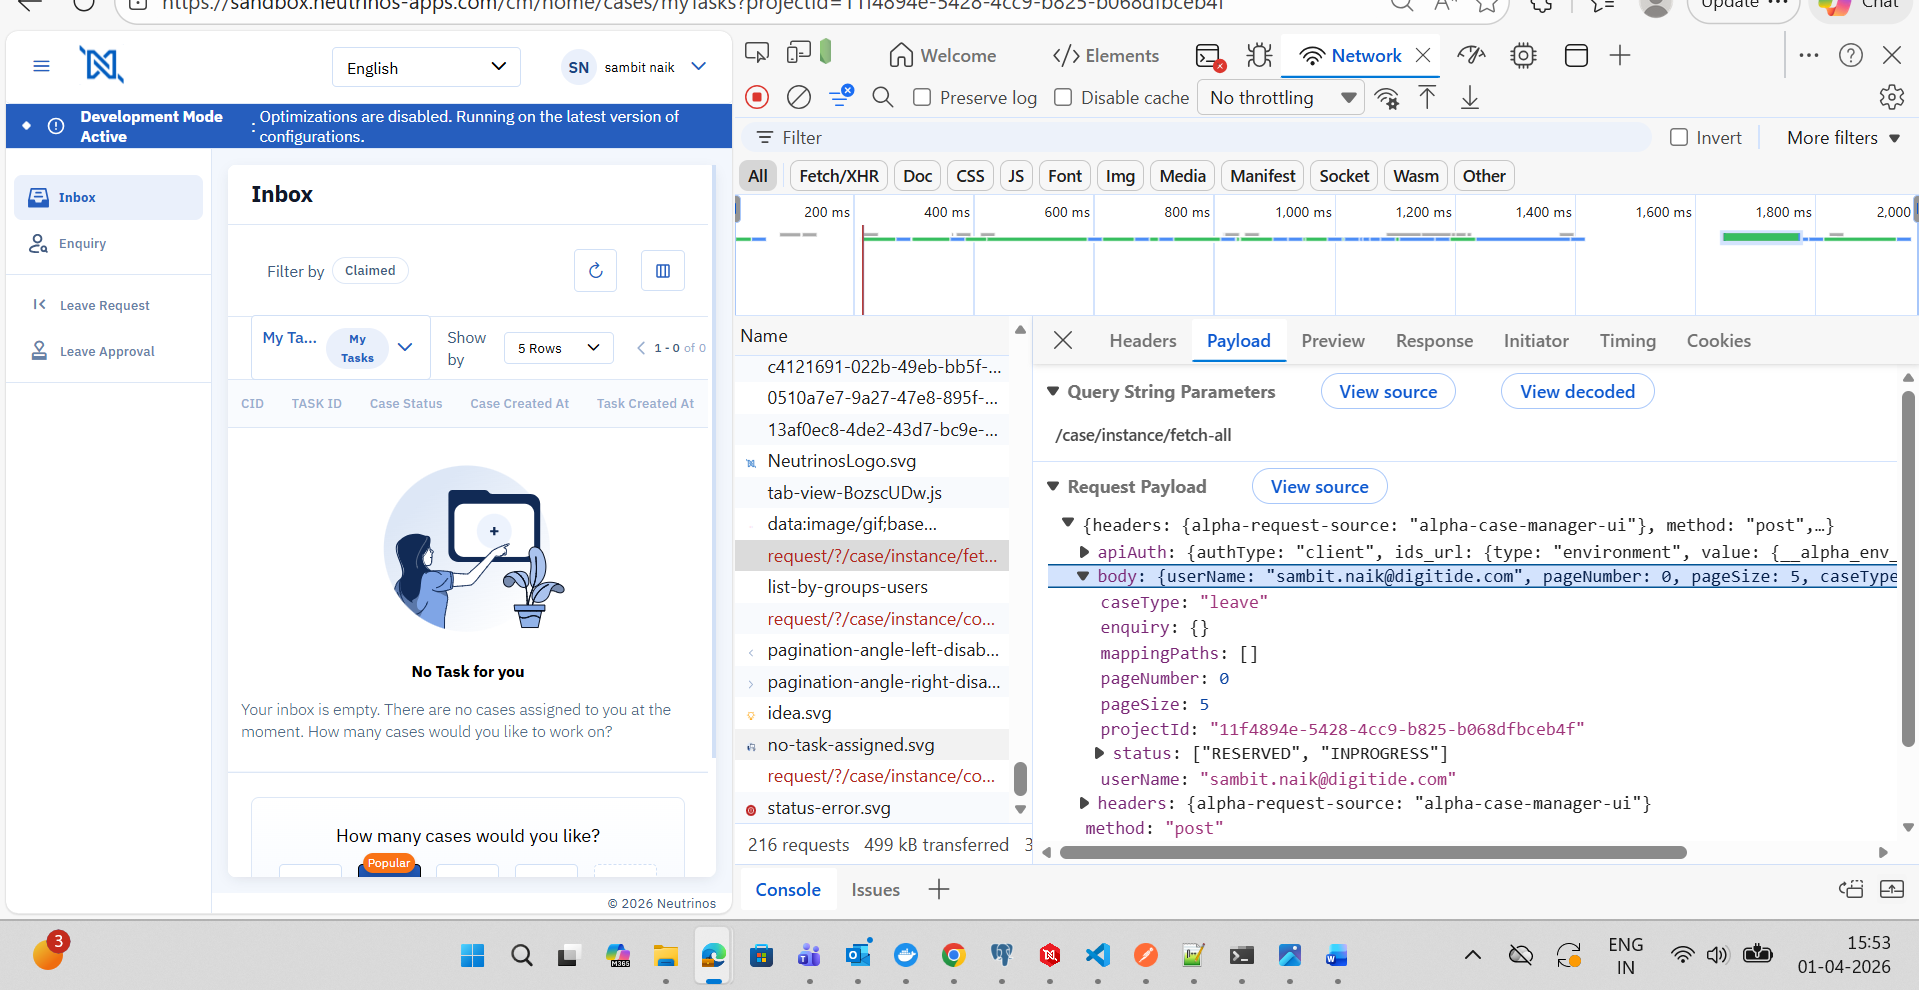Screen dimensions: 1919x990
Task: Filter requests by Socket type
Action: [x=1344, y=176]
